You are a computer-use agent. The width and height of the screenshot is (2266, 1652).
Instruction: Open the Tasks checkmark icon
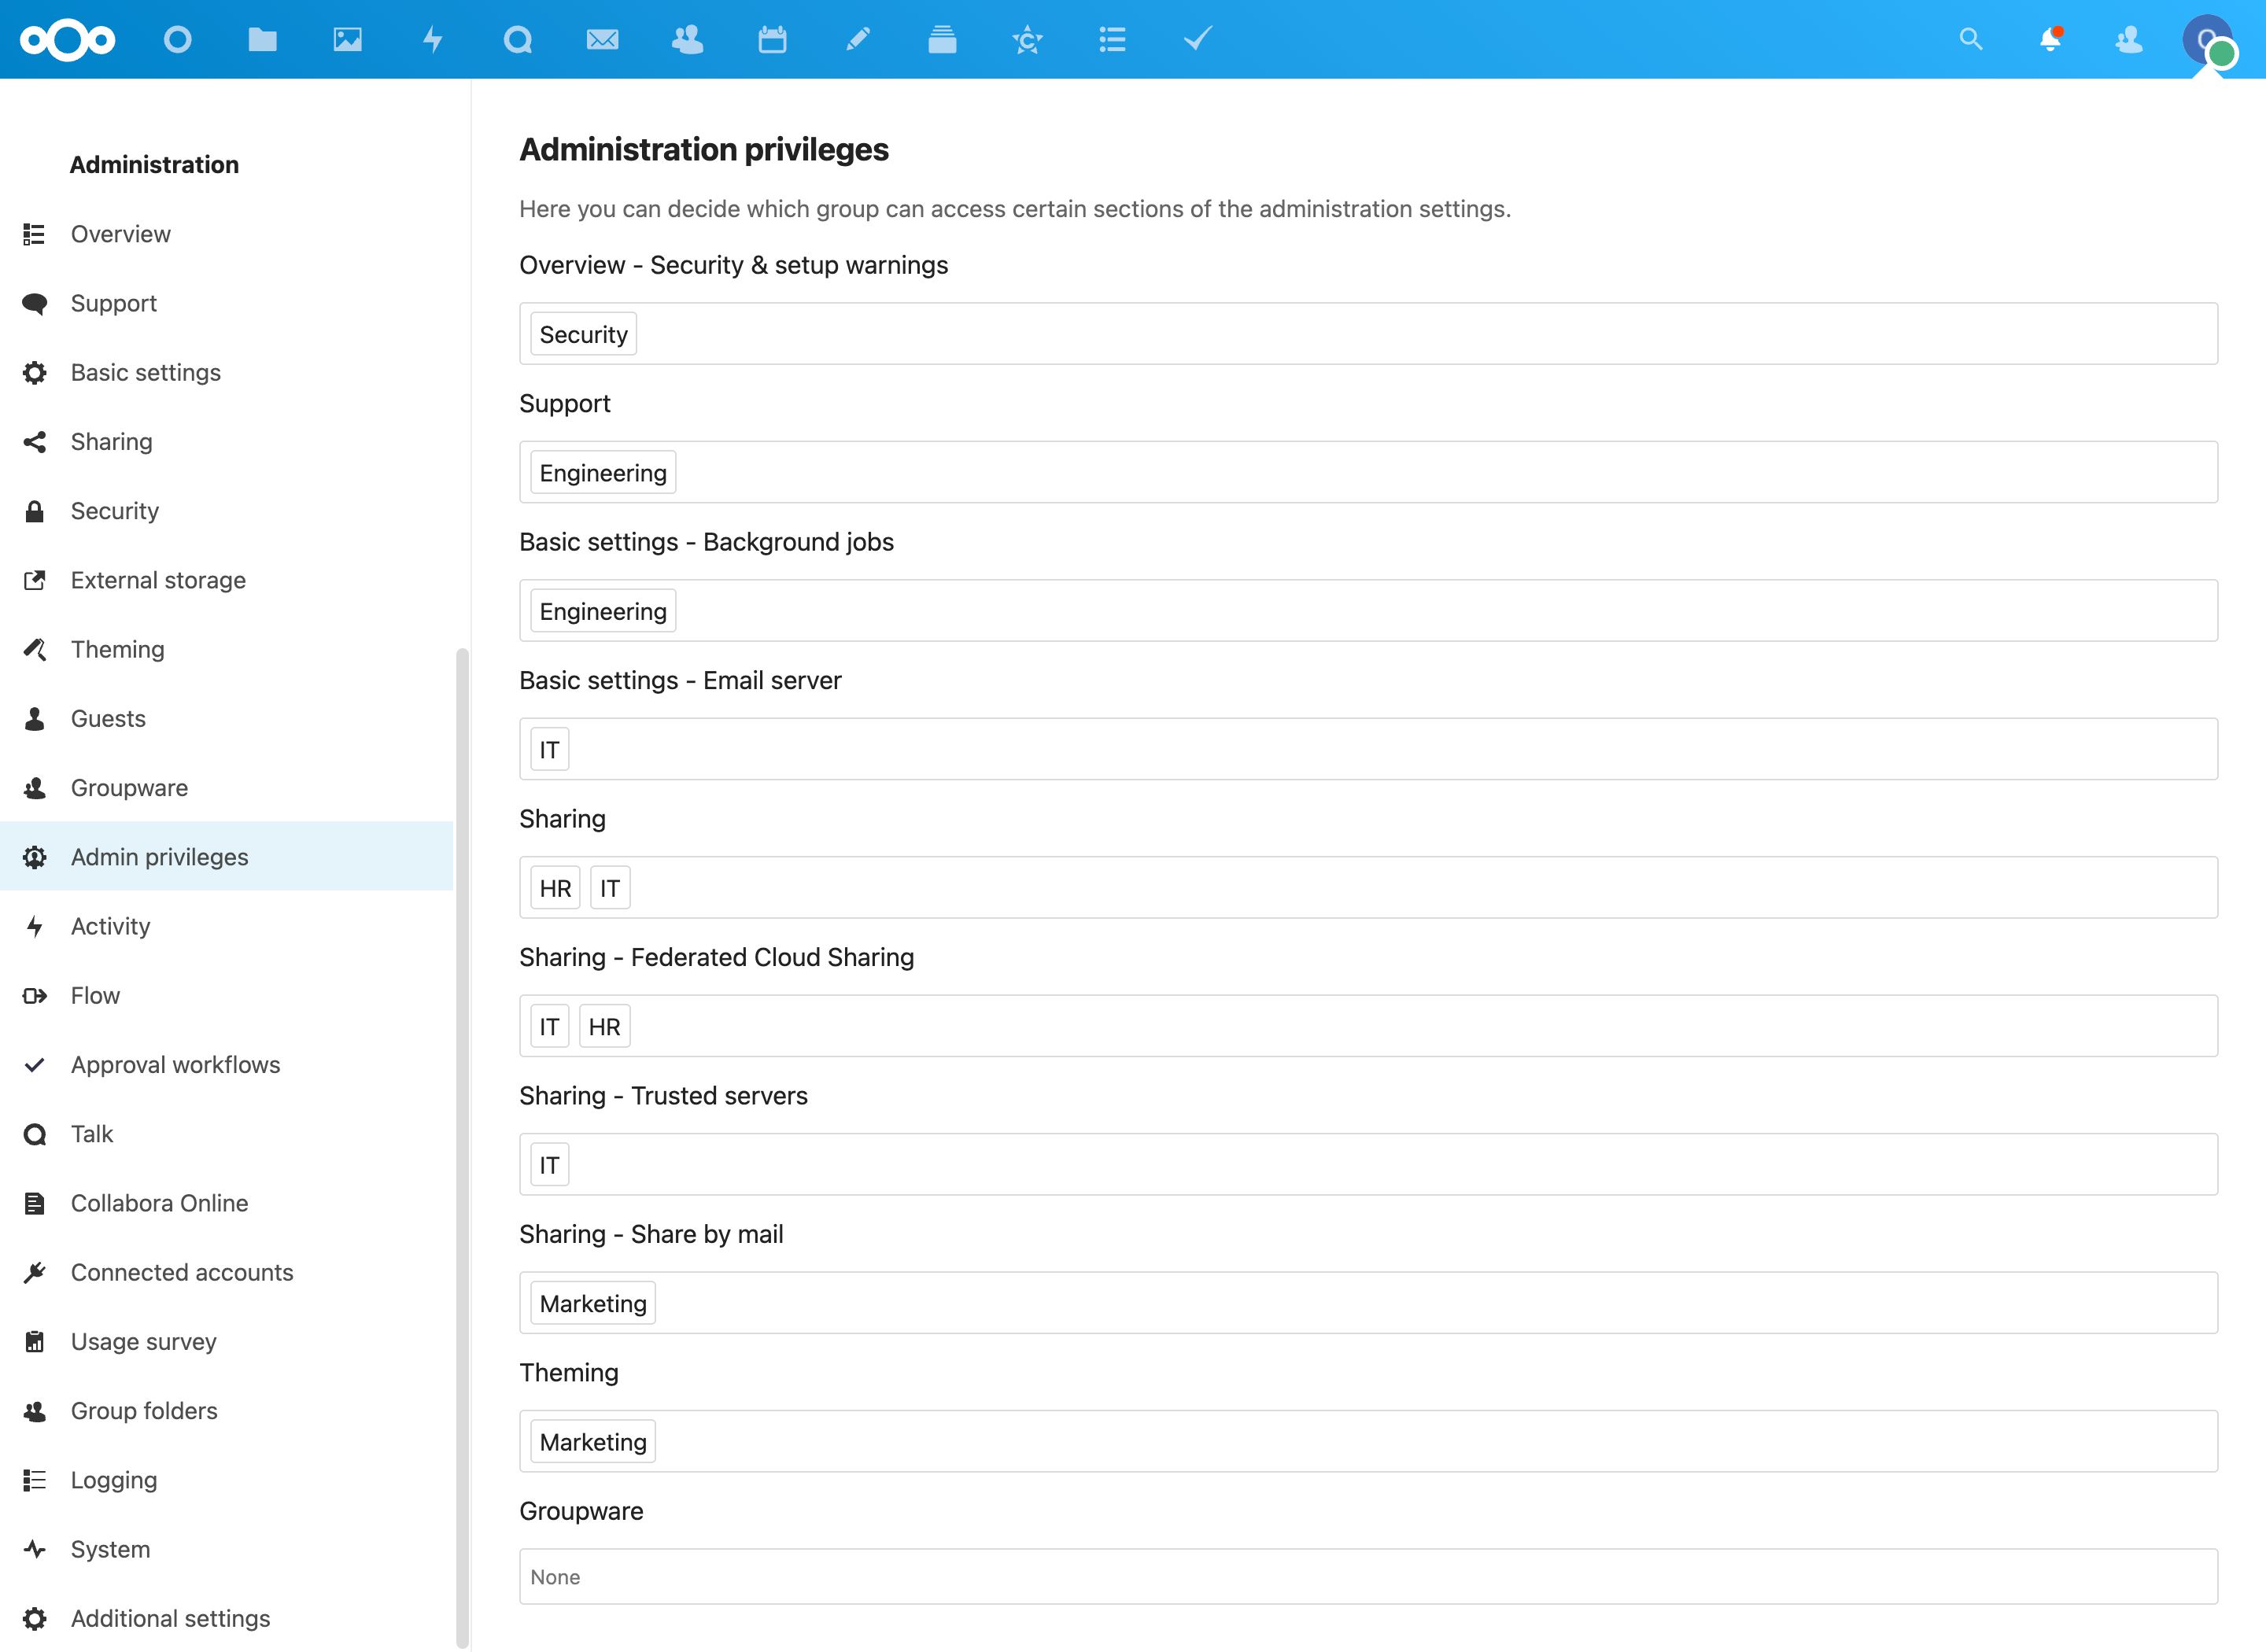(1198, 40)
